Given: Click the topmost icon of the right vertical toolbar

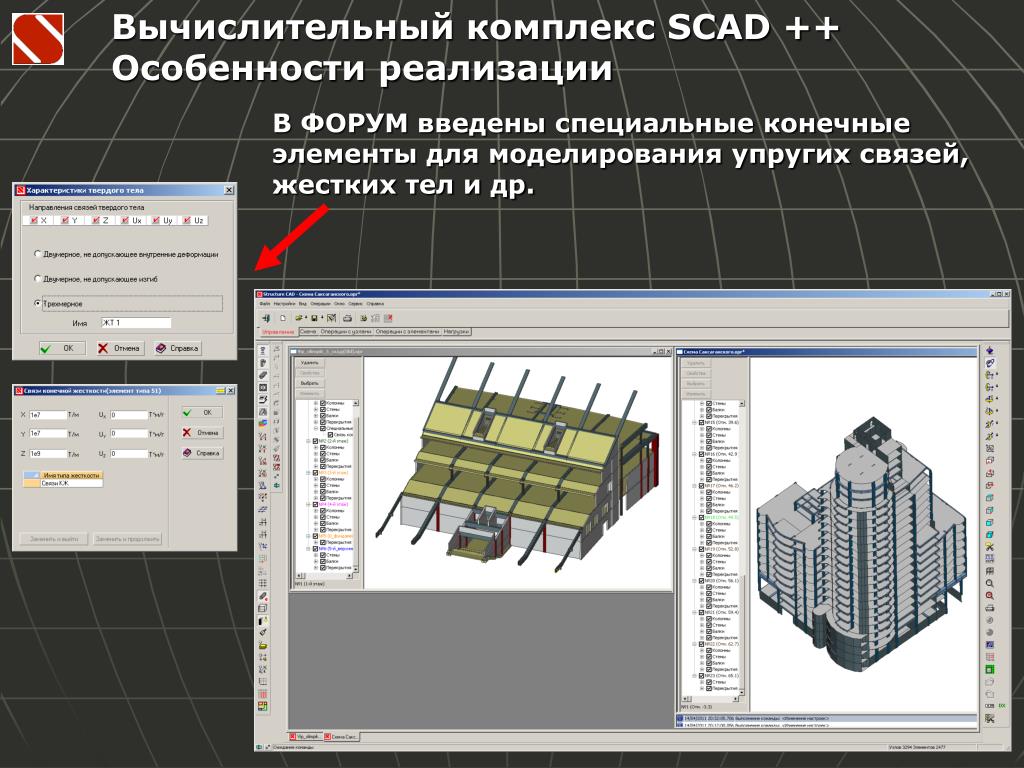Looking at the screenshot, I should [990, 351].
